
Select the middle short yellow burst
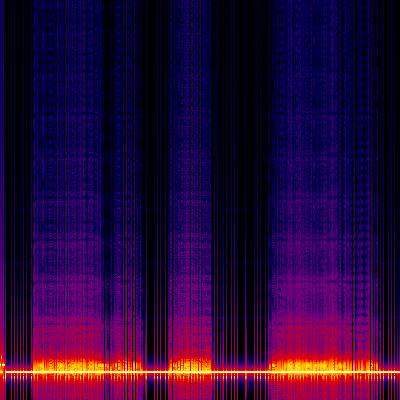(190, 365)
